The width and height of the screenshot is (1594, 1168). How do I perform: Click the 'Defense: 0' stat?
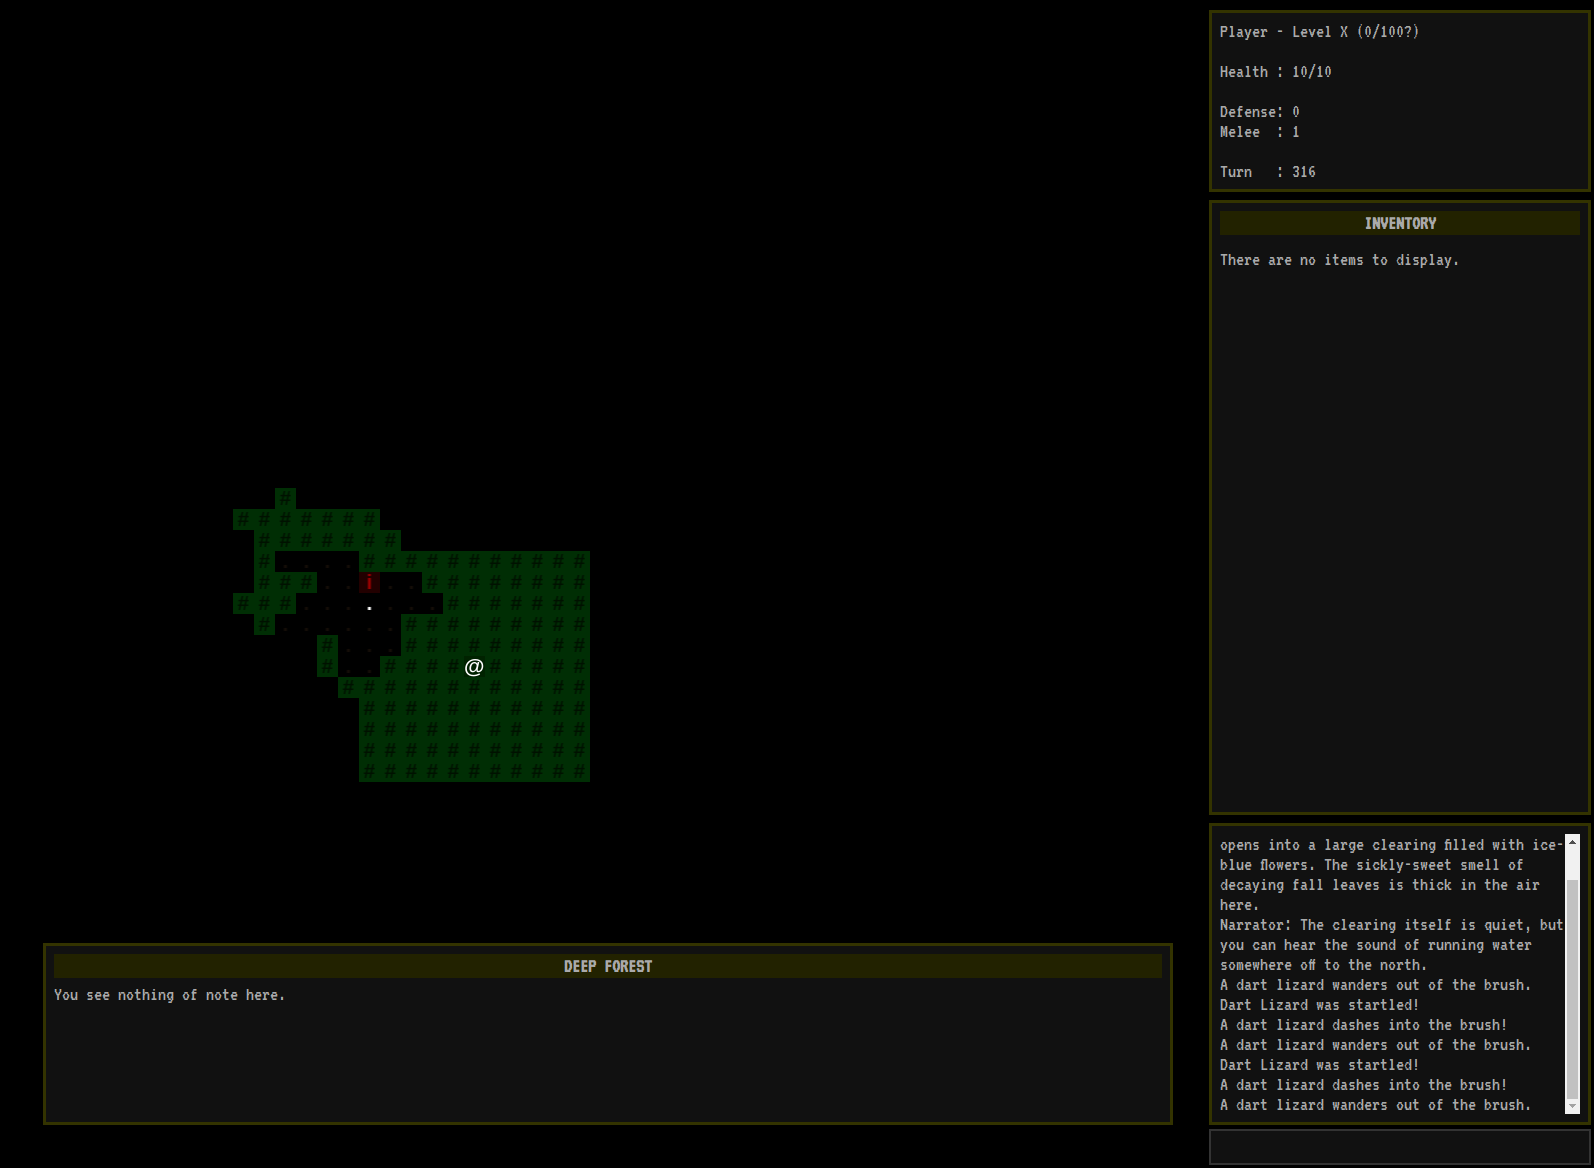(1259, 112)
